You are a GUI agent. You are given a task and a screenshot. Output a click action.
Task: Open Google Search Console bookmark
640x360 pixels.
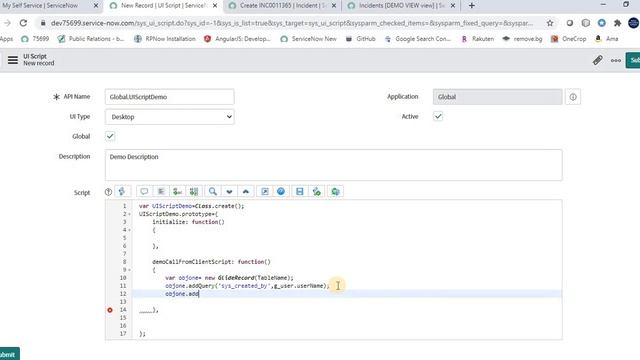pos(418,39)
